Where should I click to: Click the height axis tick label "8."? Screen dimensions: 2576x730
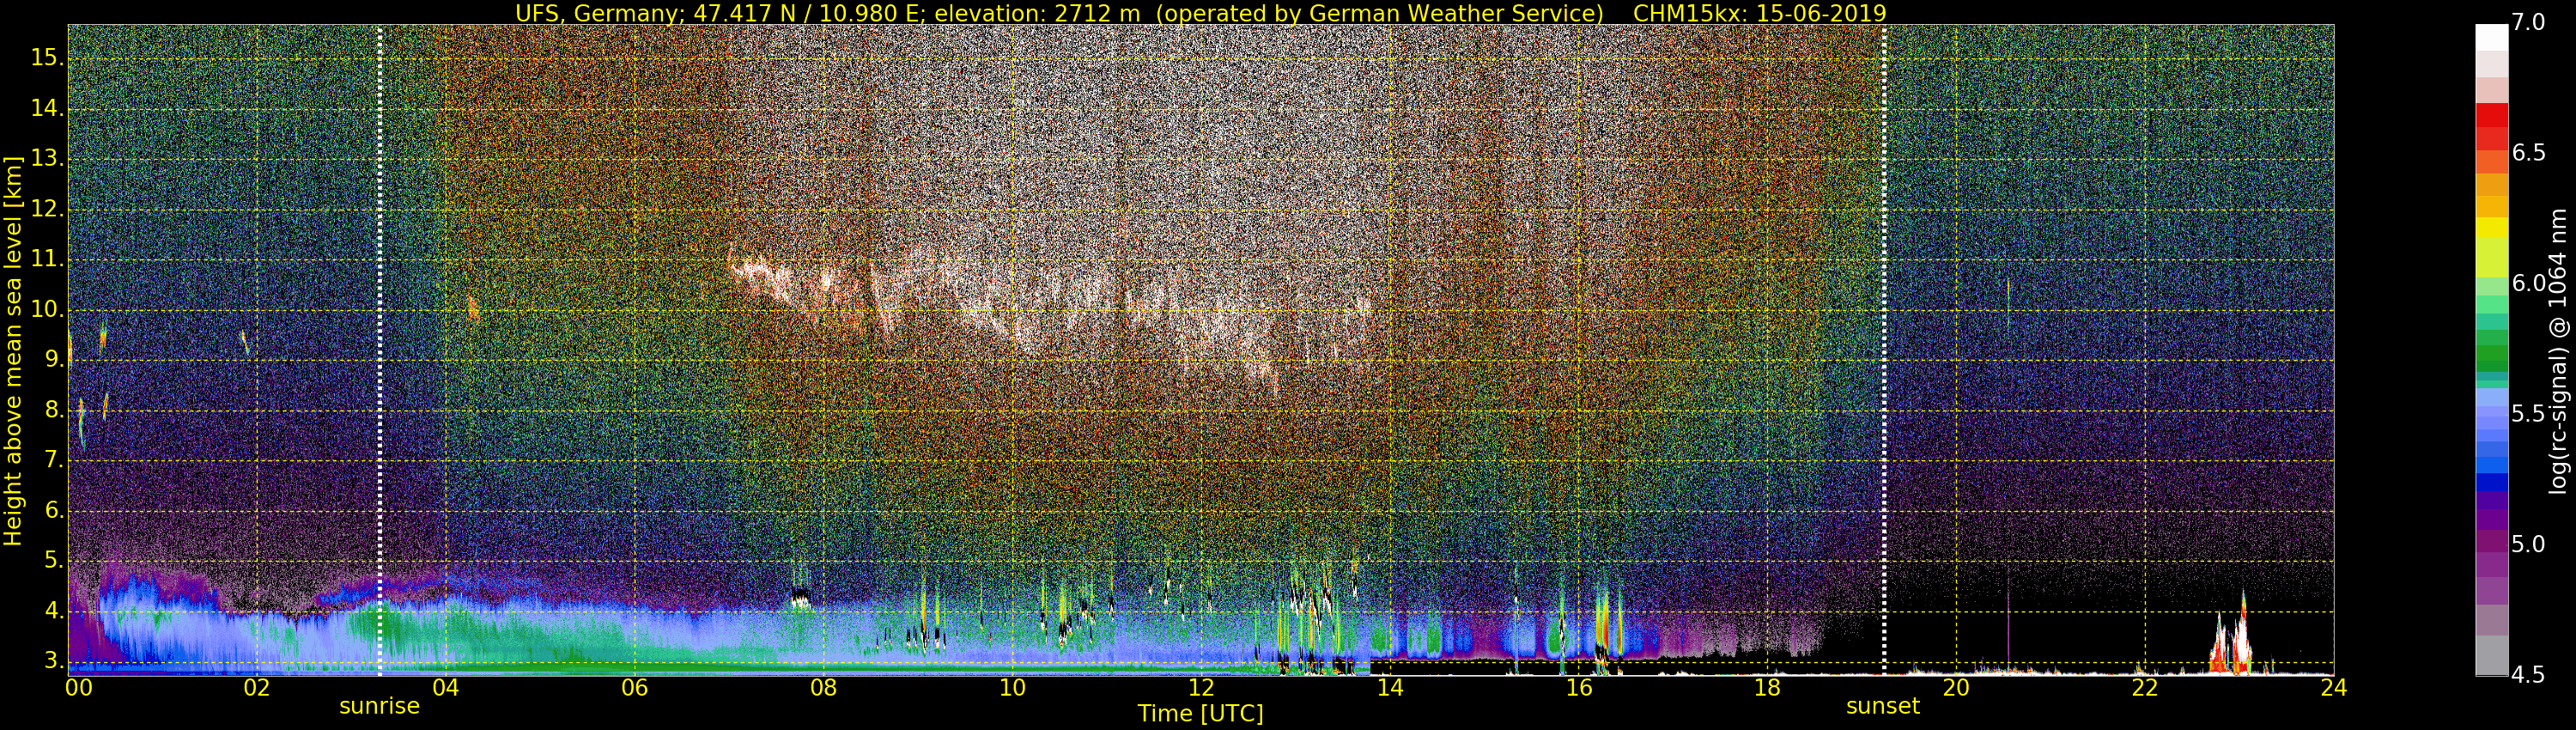coord(54,410)
